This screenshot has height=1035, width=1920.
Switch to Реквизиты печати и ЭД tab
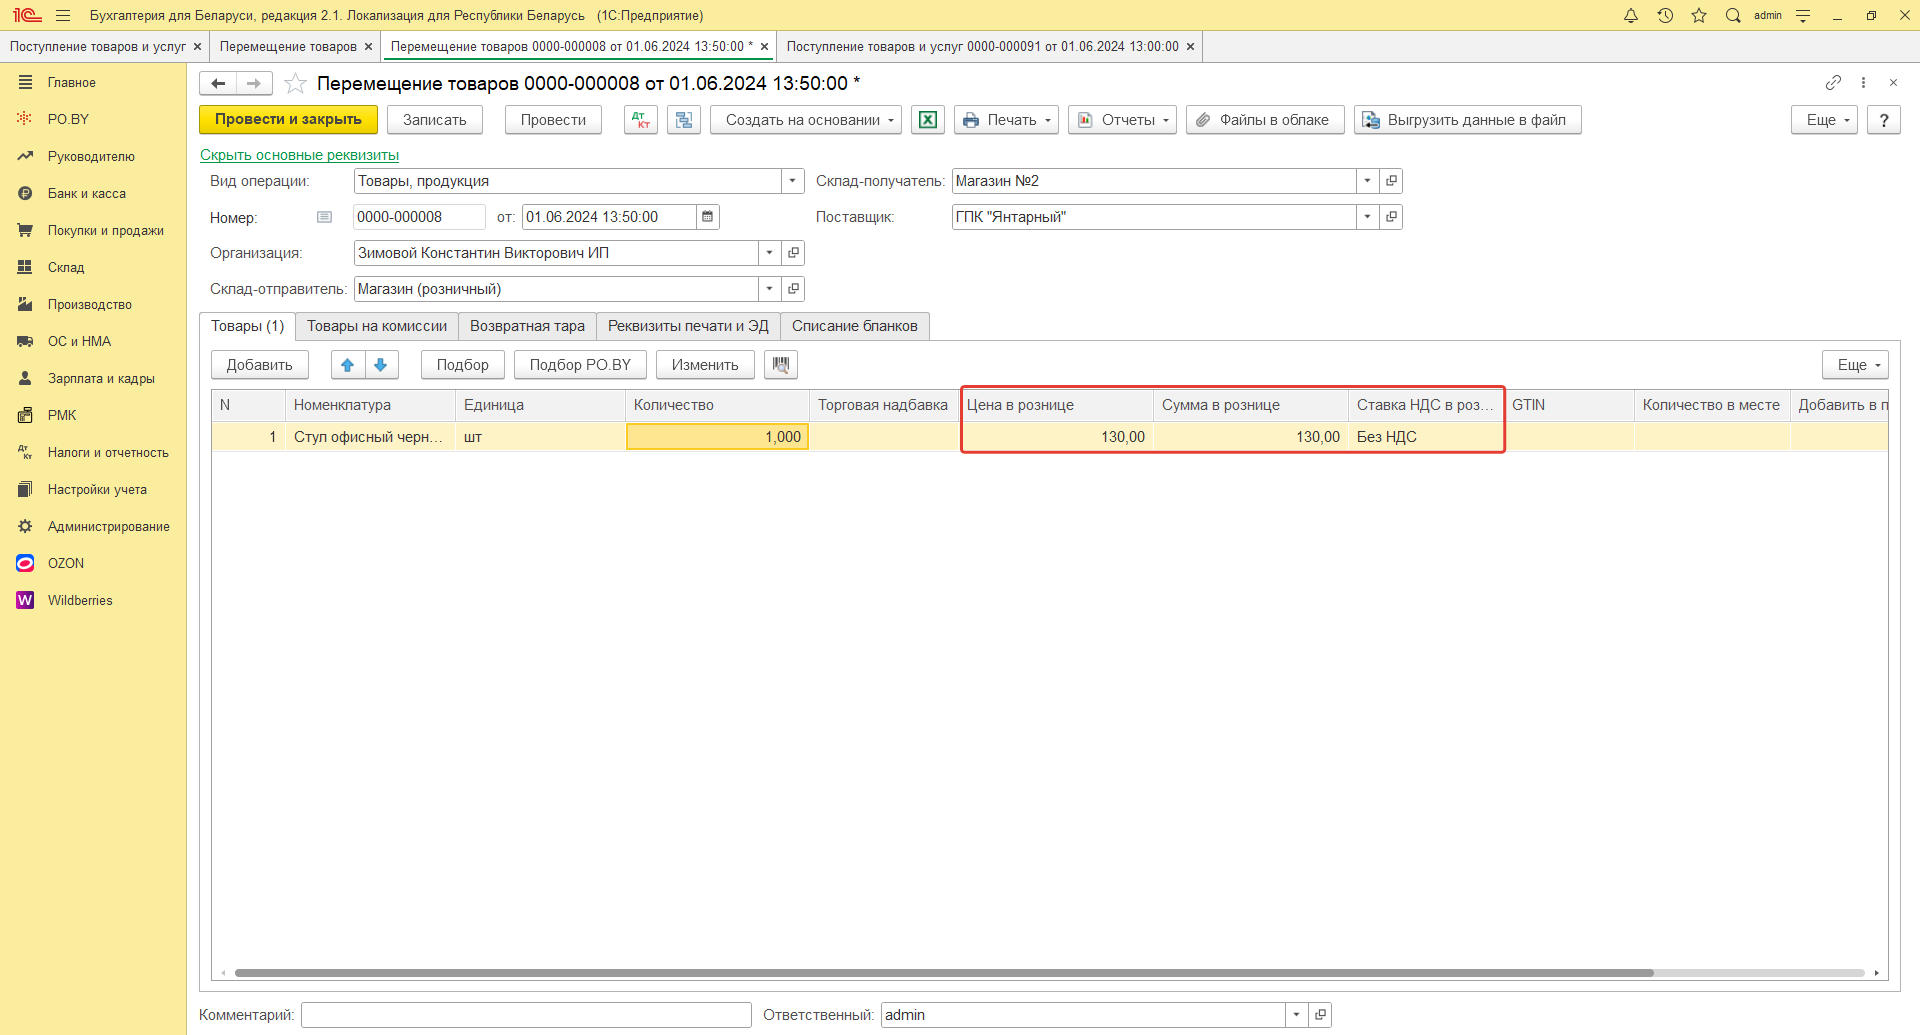pyautogui.click(x=688, y=326)
